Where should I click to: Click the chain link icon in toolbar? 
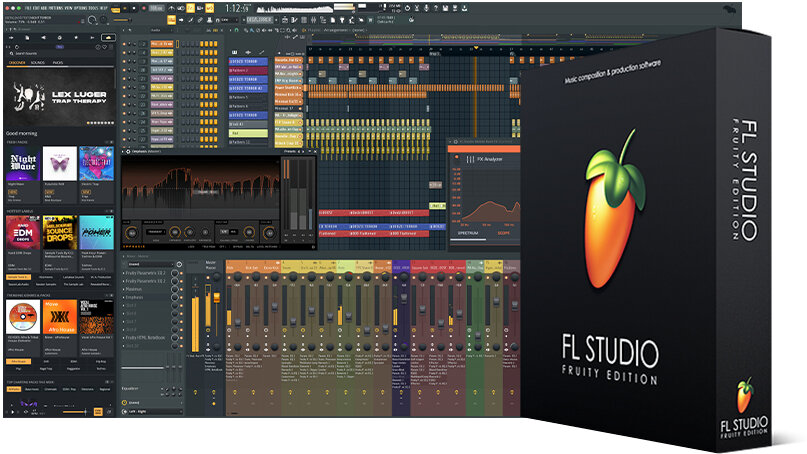click(200, 20)
